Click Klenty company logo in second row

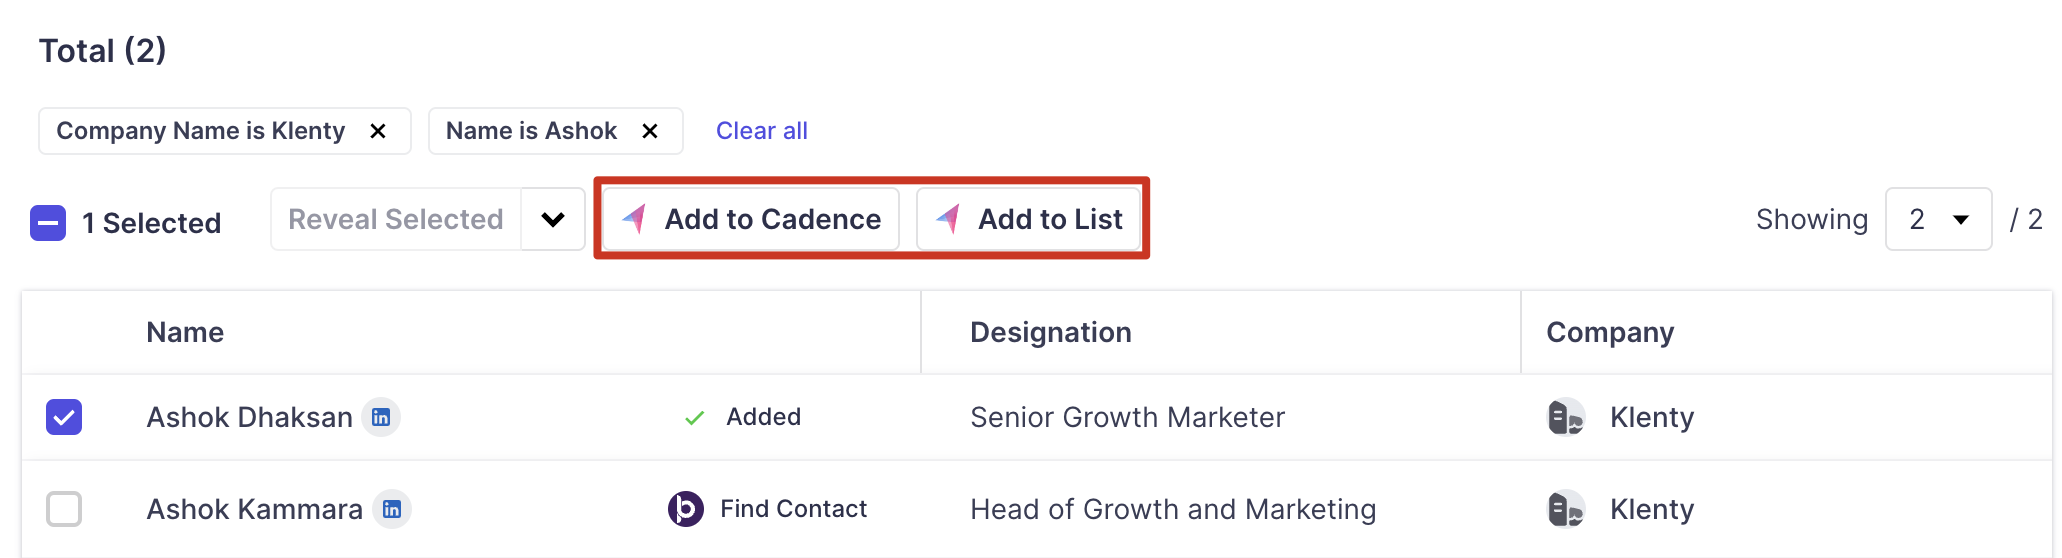point(1565,509)
